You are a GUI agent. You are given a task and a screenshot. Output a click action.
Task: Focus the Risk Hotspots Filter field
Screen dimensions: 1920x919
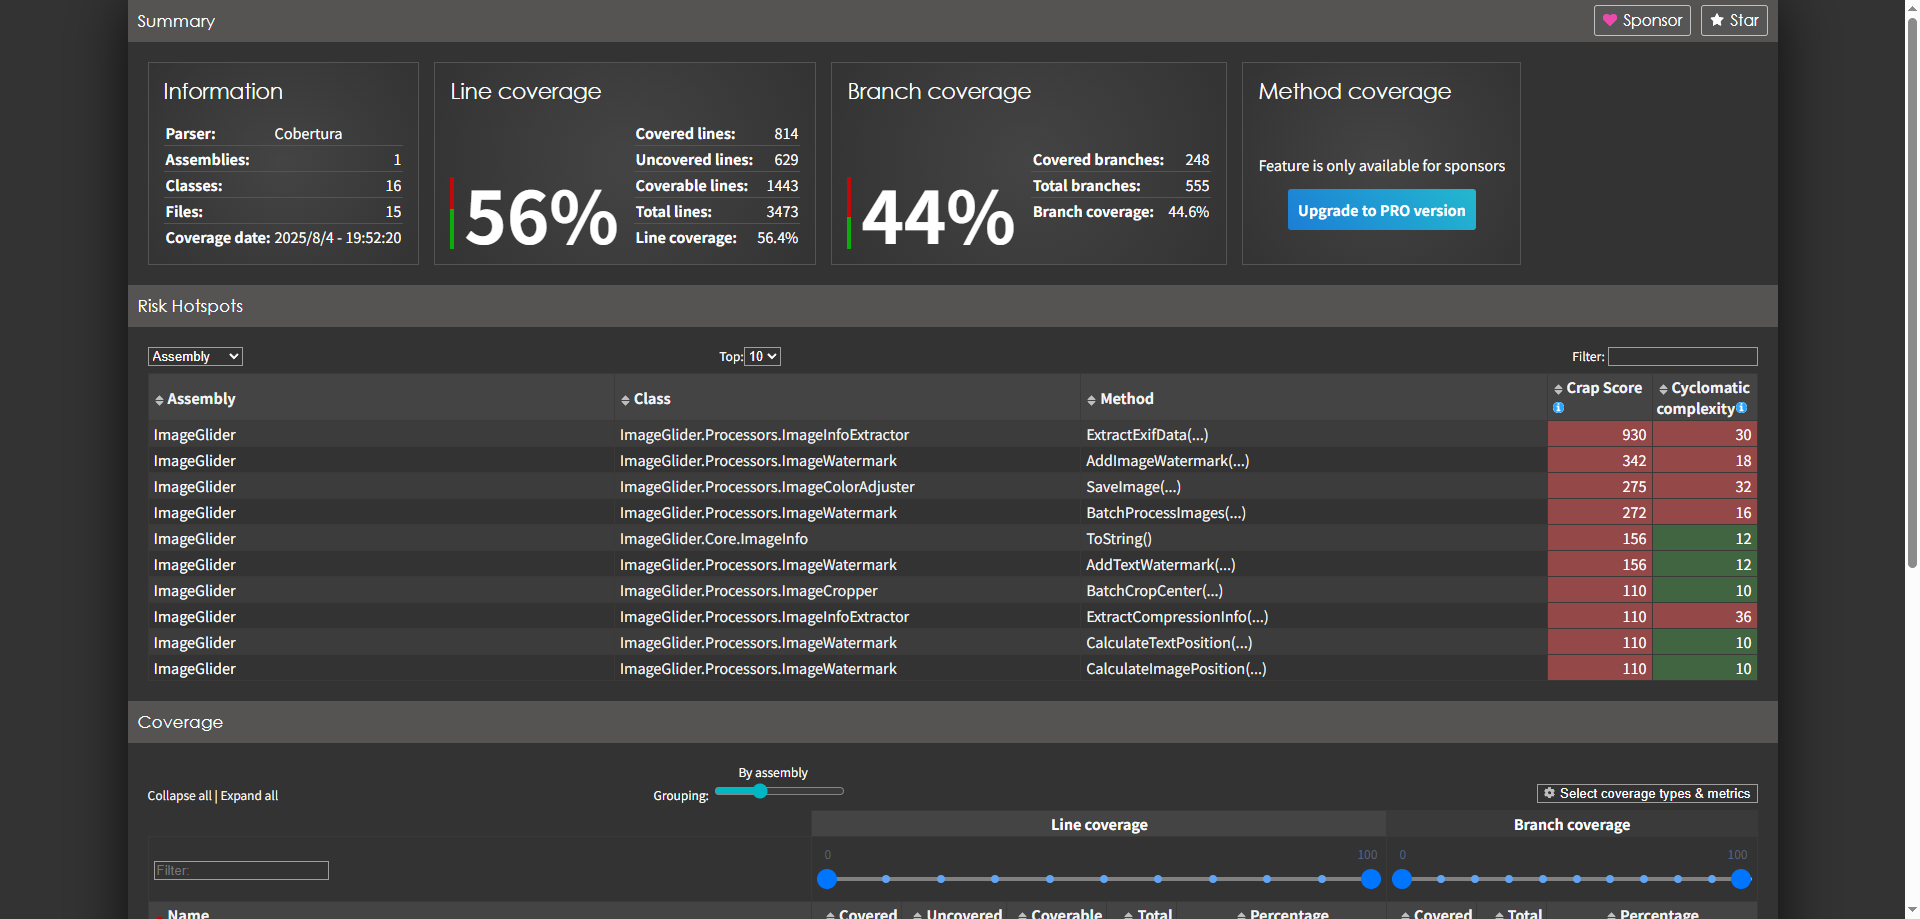pos(1682,357)
